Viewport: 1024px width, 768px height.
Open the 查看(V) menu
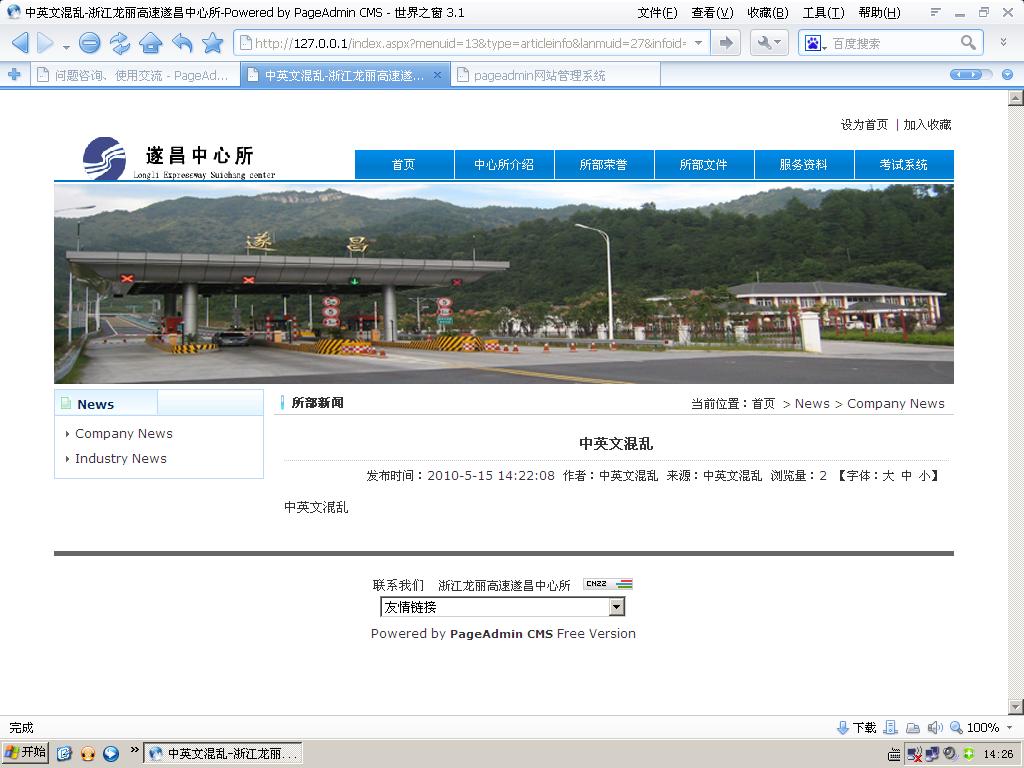tap(712, 12)
